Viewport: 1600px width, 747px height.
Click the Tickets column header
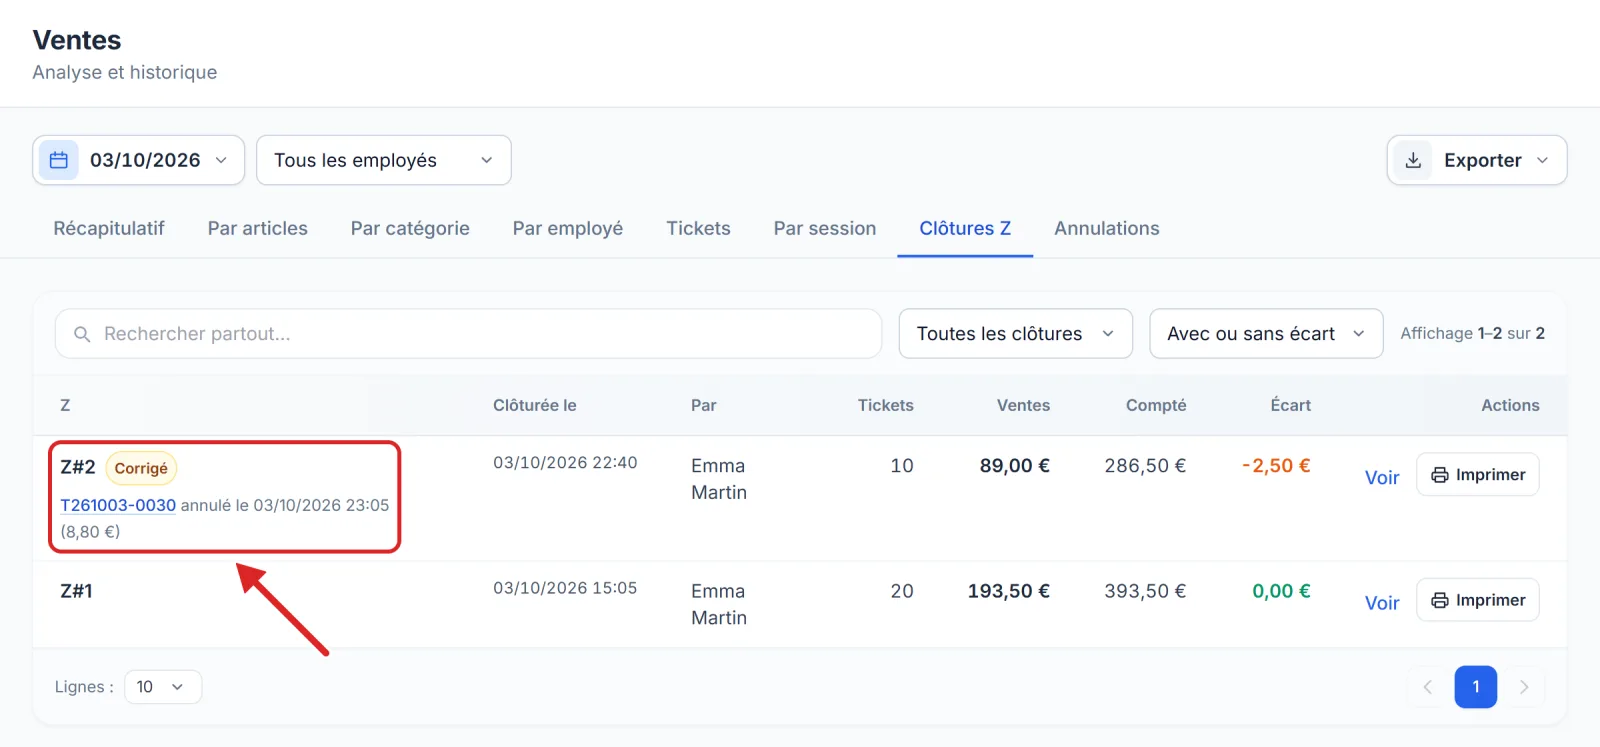tap(886, 405)
